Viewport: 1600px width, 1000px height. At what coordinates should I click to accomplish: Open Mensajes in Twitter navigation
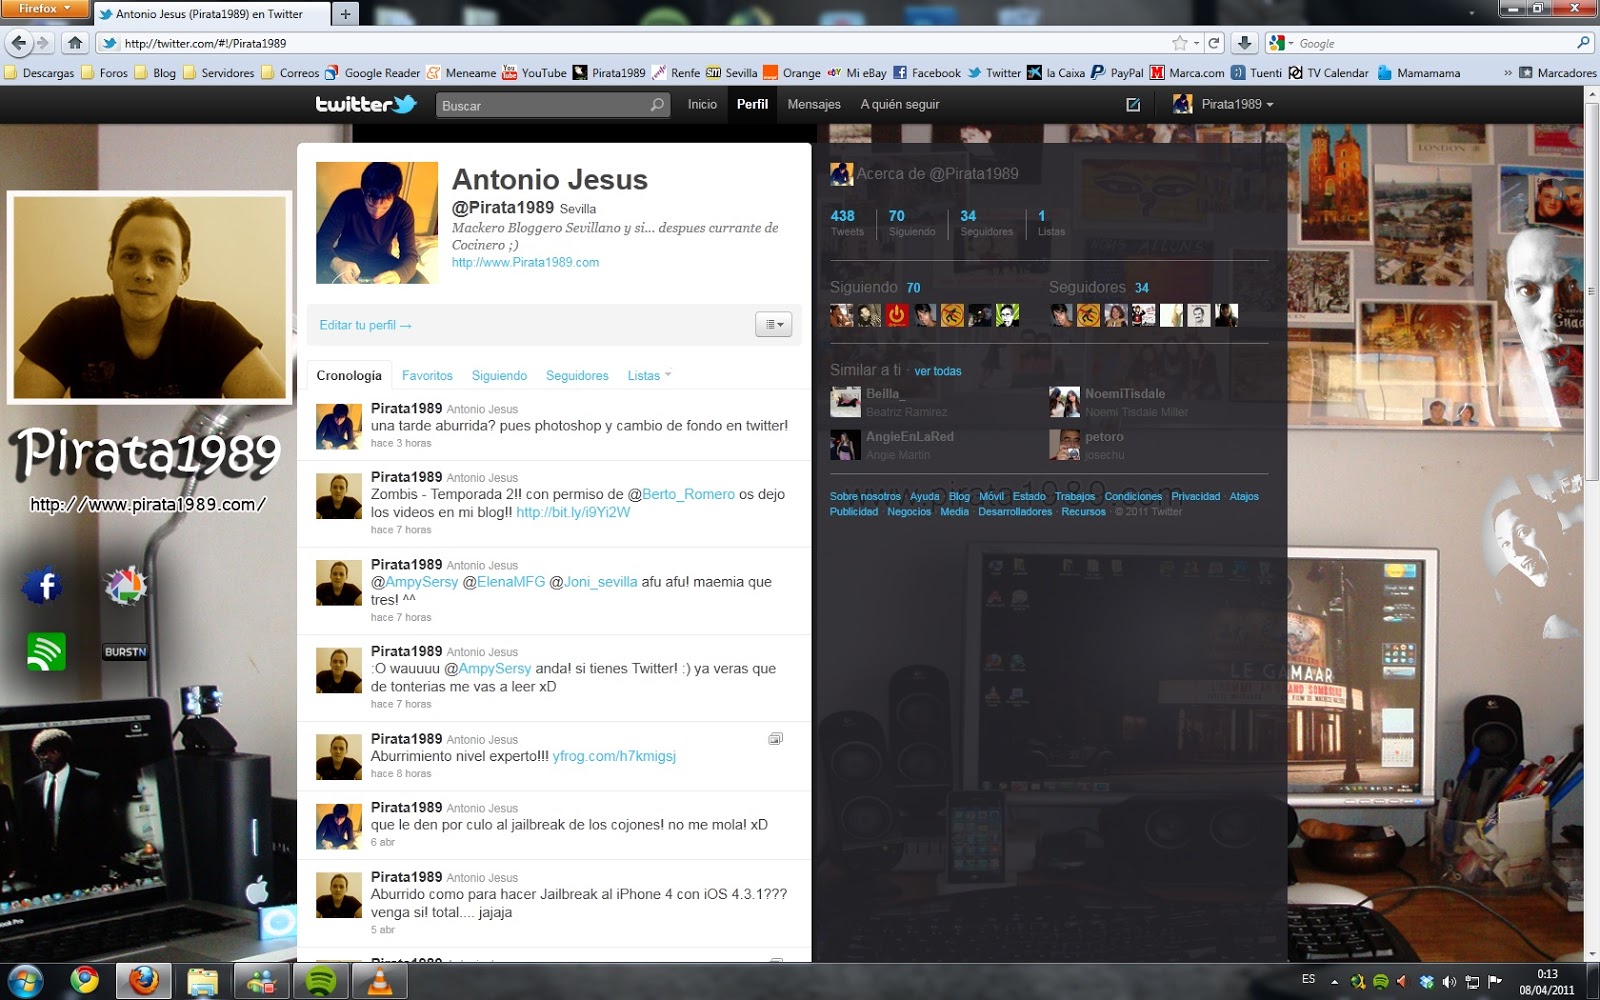coord(814,104)
